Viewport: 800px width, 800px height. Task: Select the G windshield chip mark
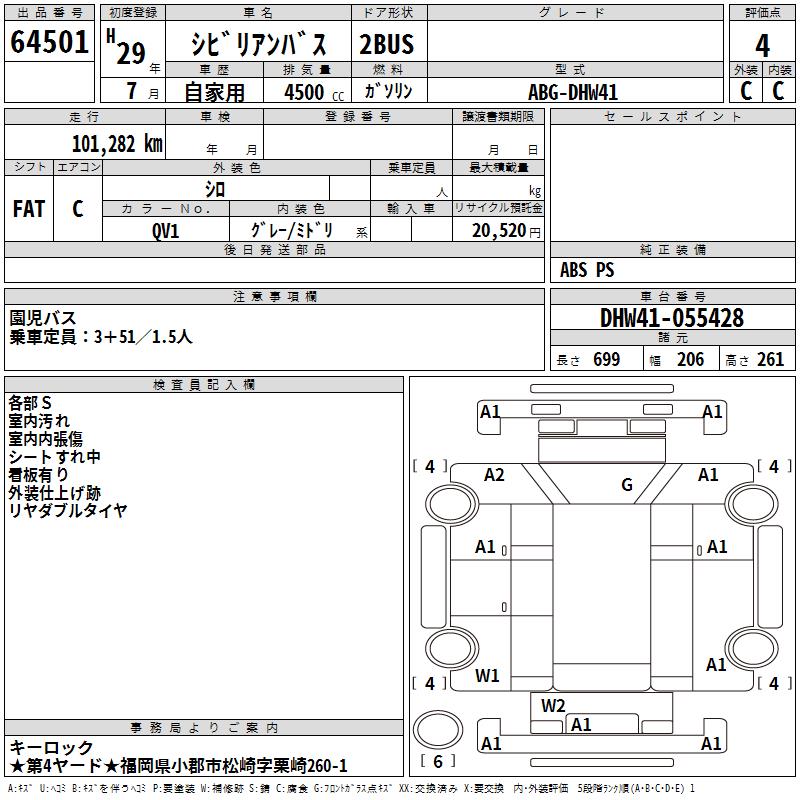pos(627,485)
